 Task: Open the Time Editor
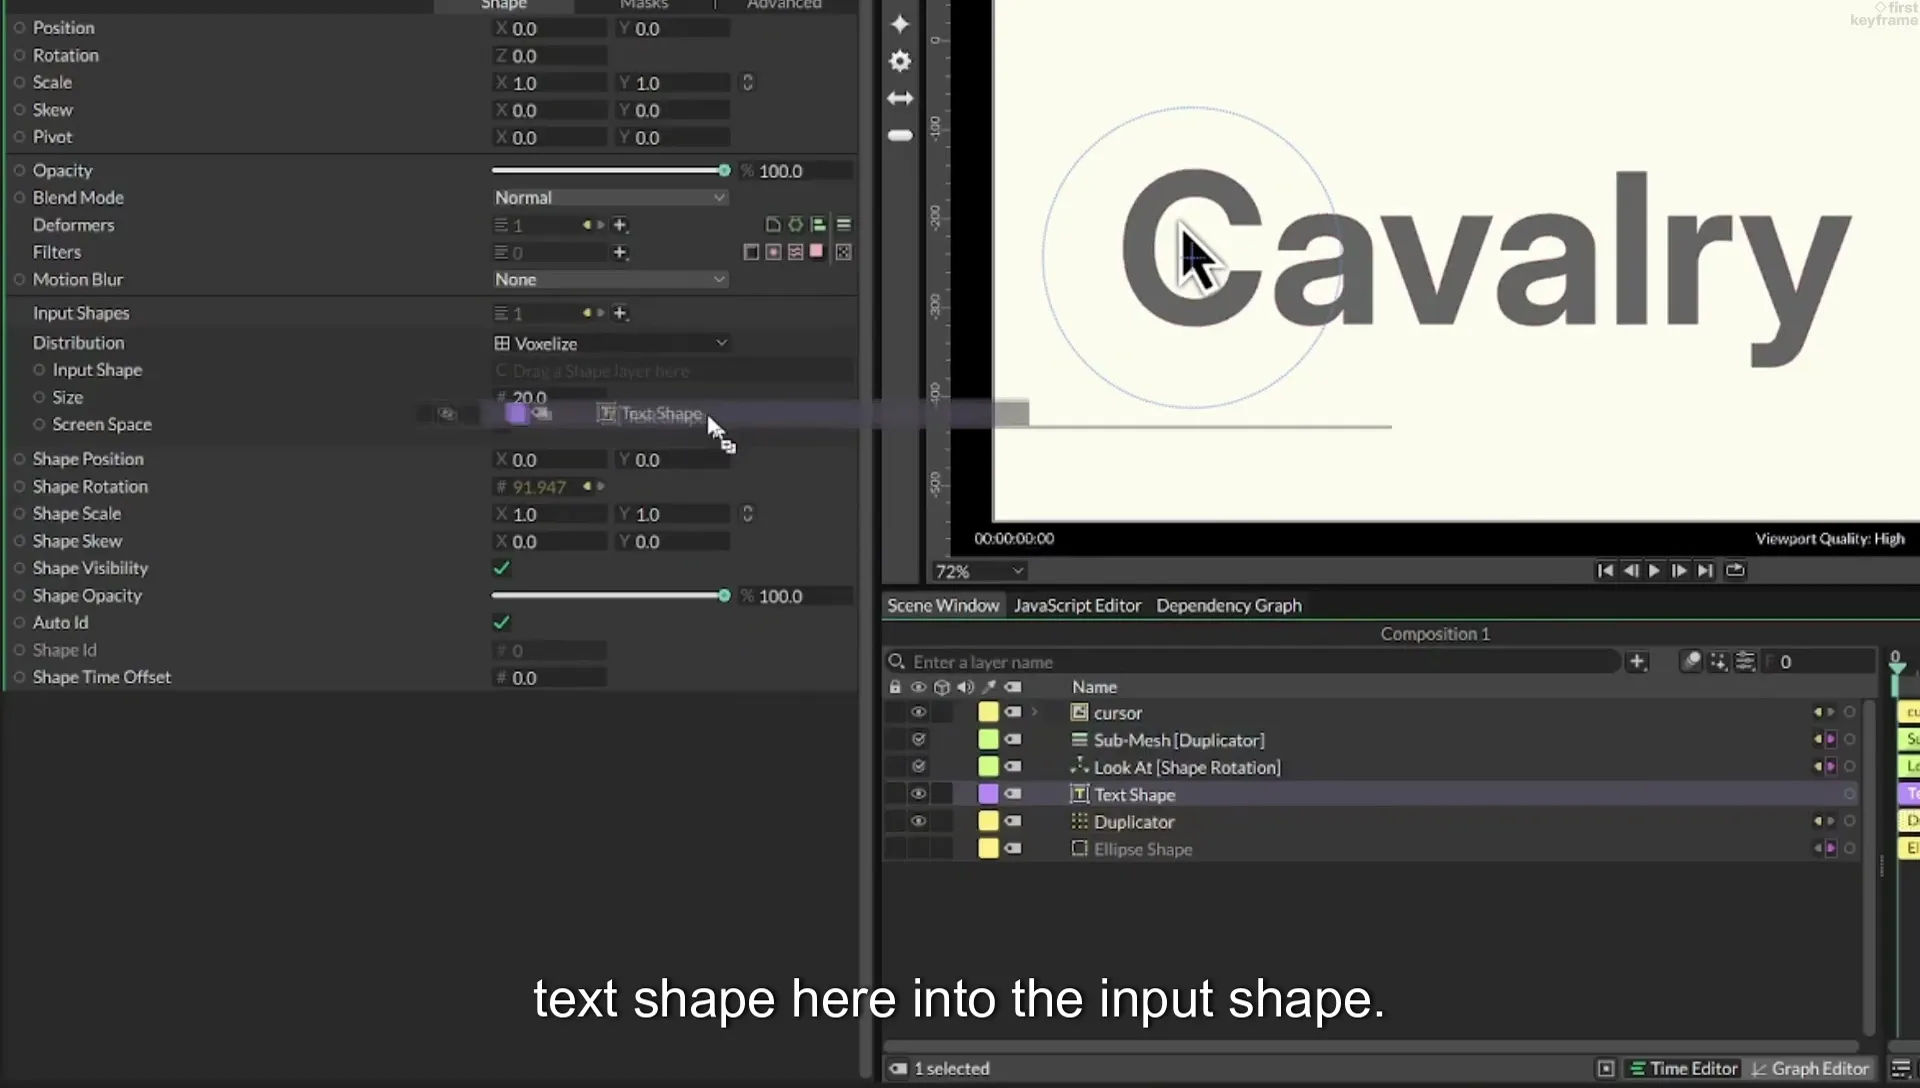[1683, 1068]
